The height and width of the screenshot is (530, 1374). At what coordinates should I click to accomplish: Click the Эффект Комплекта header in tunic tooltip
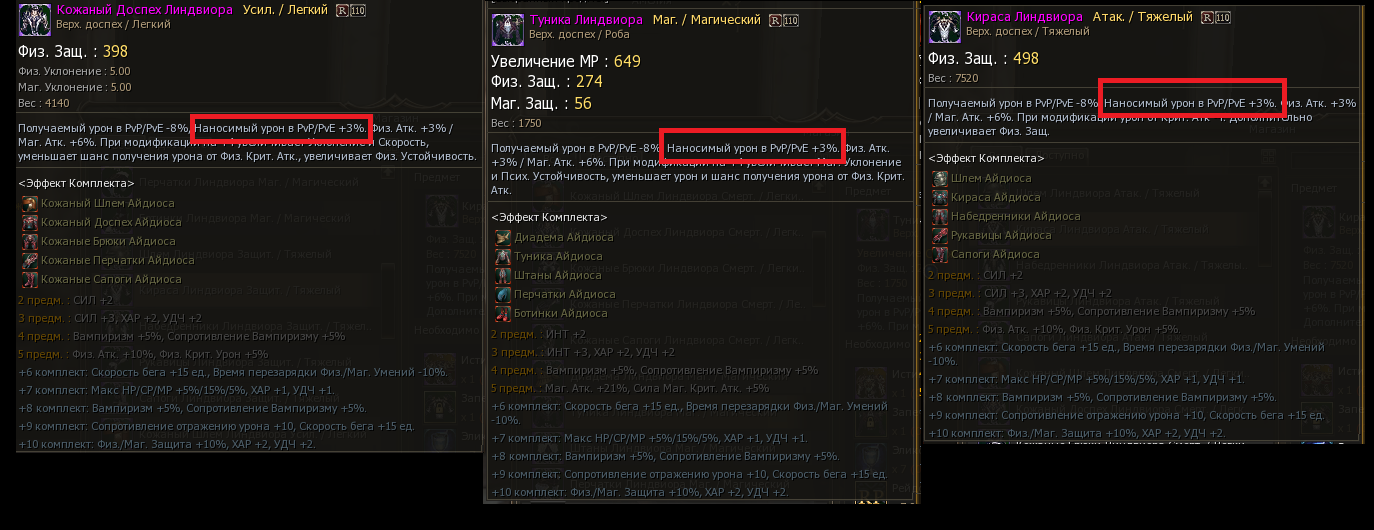(549, 217)
